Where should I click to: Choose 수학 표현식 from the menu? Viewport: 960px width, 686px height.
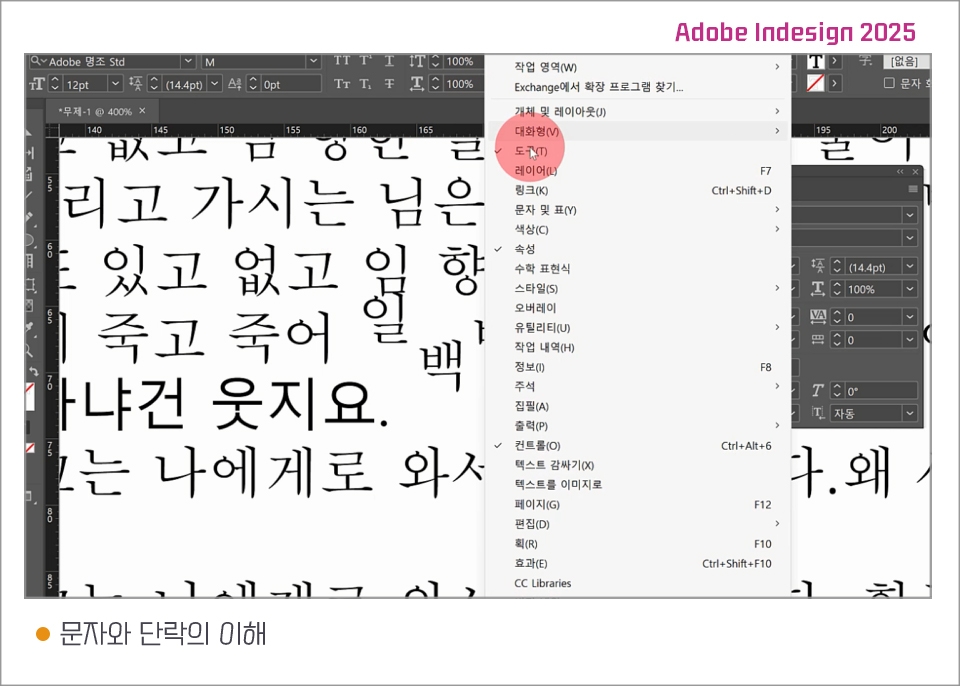[637, 268]
